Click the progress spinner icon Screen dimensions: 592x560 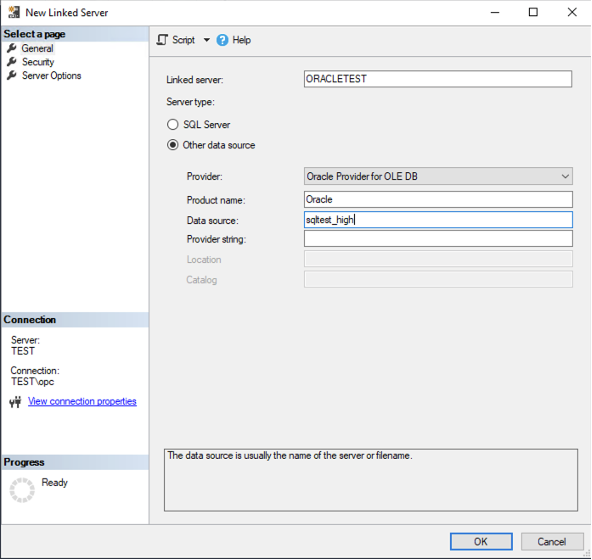coord(22,490)
